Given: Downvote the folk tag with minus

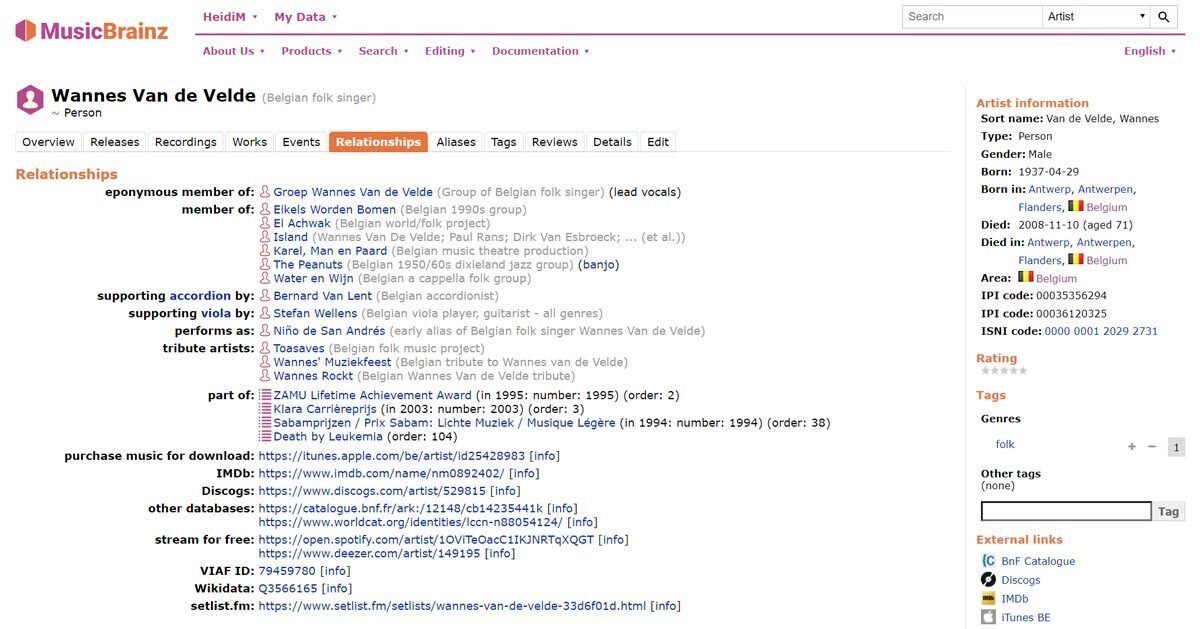Looking at the screenshot, I should tap(1152, 447).
